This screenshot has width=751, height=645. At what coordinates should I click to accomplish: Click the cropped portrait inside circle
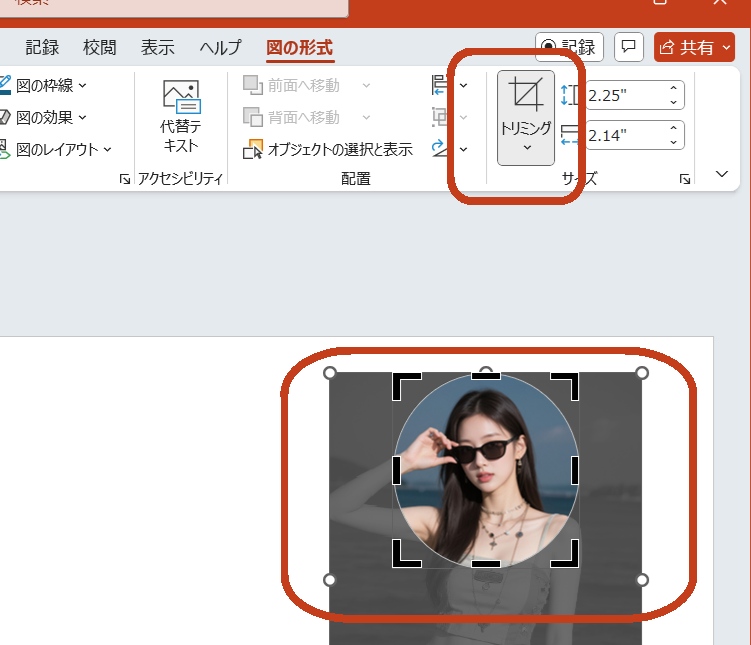tap(486, 470)
